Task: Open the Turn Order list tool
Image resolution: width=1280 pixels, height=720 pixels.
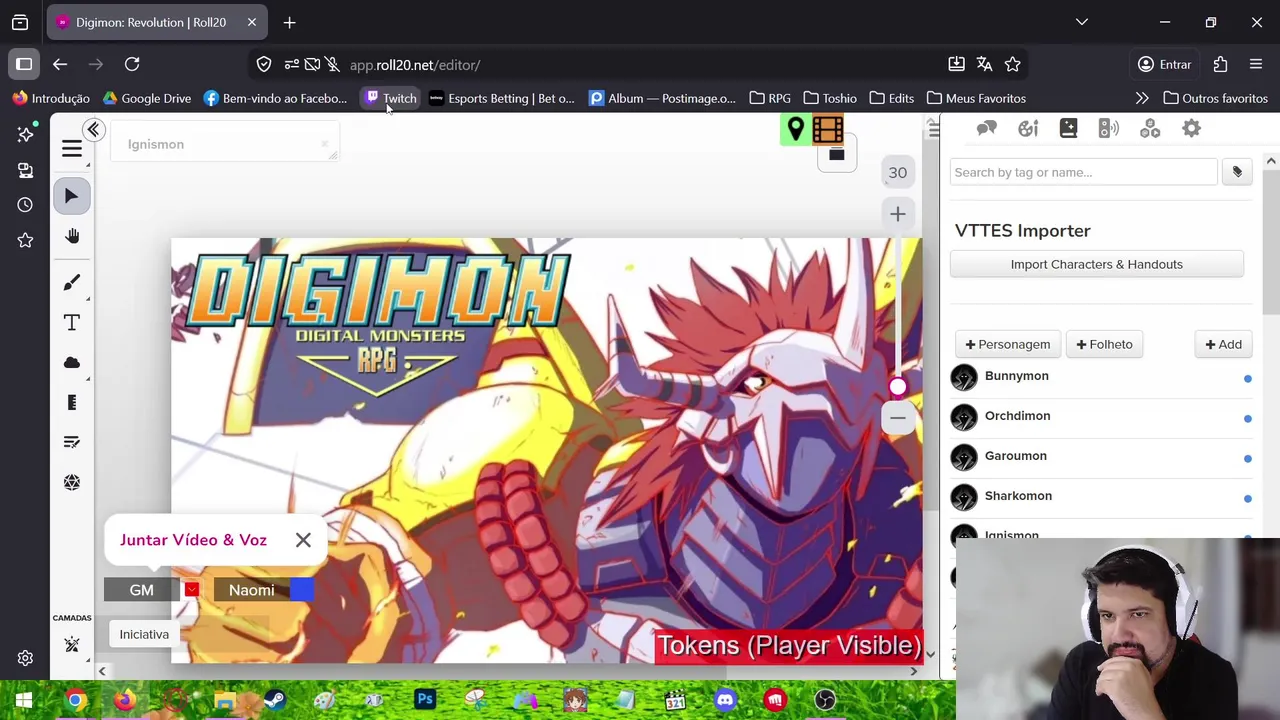Action: [71, 442]
